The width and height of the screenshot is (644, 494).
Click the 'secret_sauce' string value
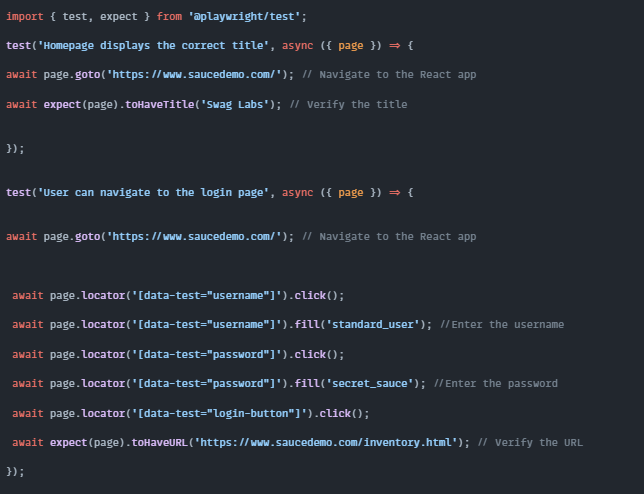point(378,383)
